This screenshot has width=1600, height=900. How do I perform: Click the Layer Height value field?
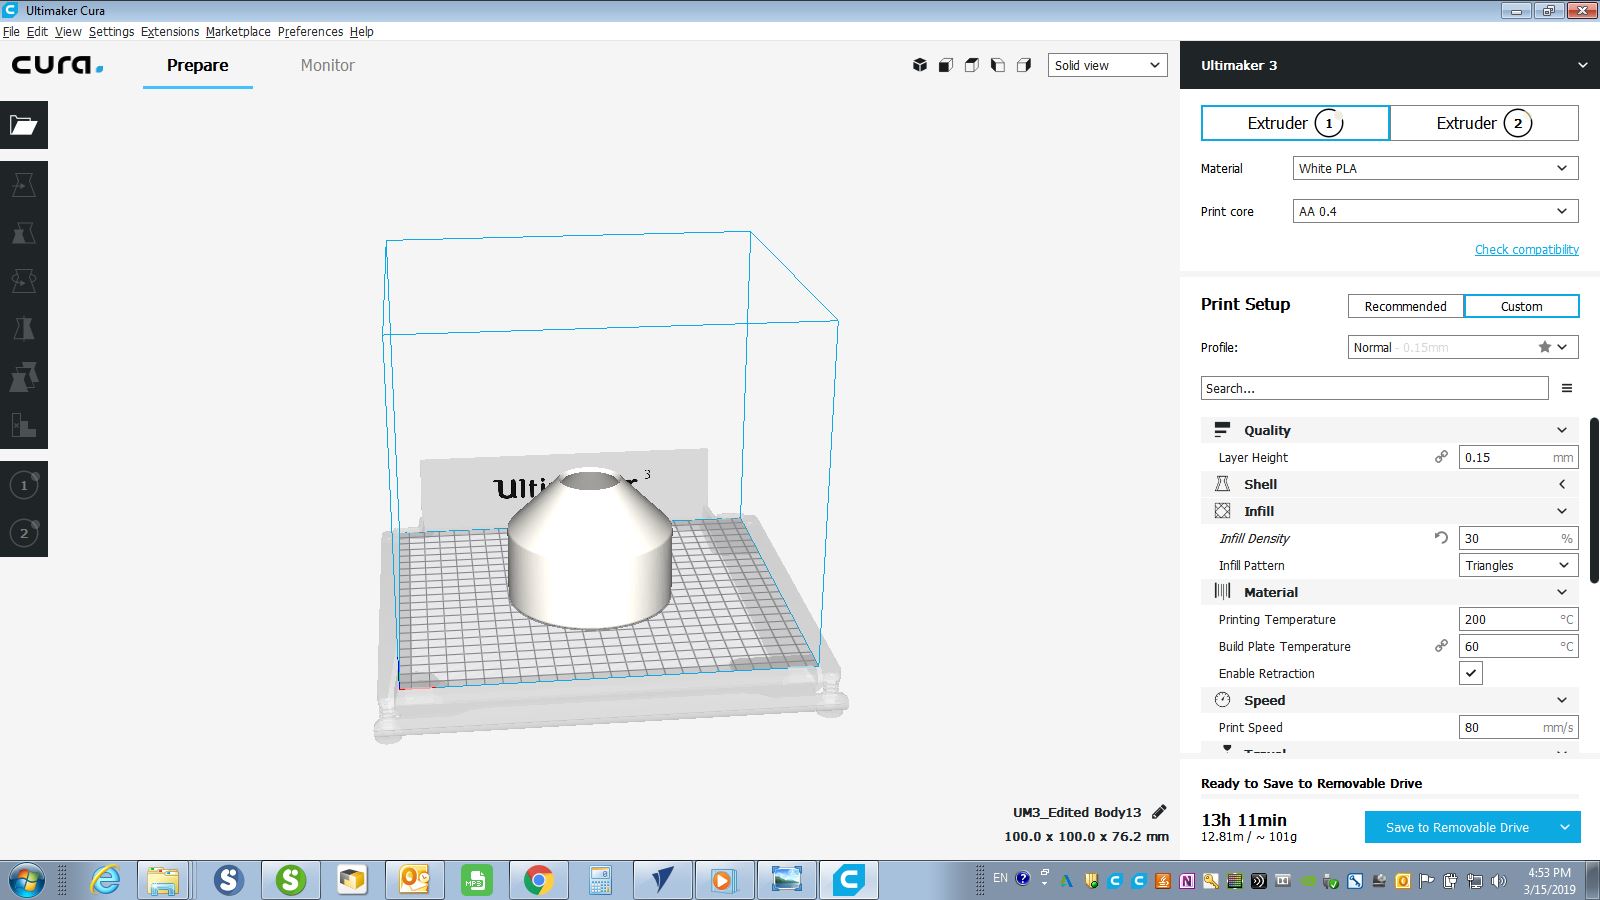(x=1519, y=457)
